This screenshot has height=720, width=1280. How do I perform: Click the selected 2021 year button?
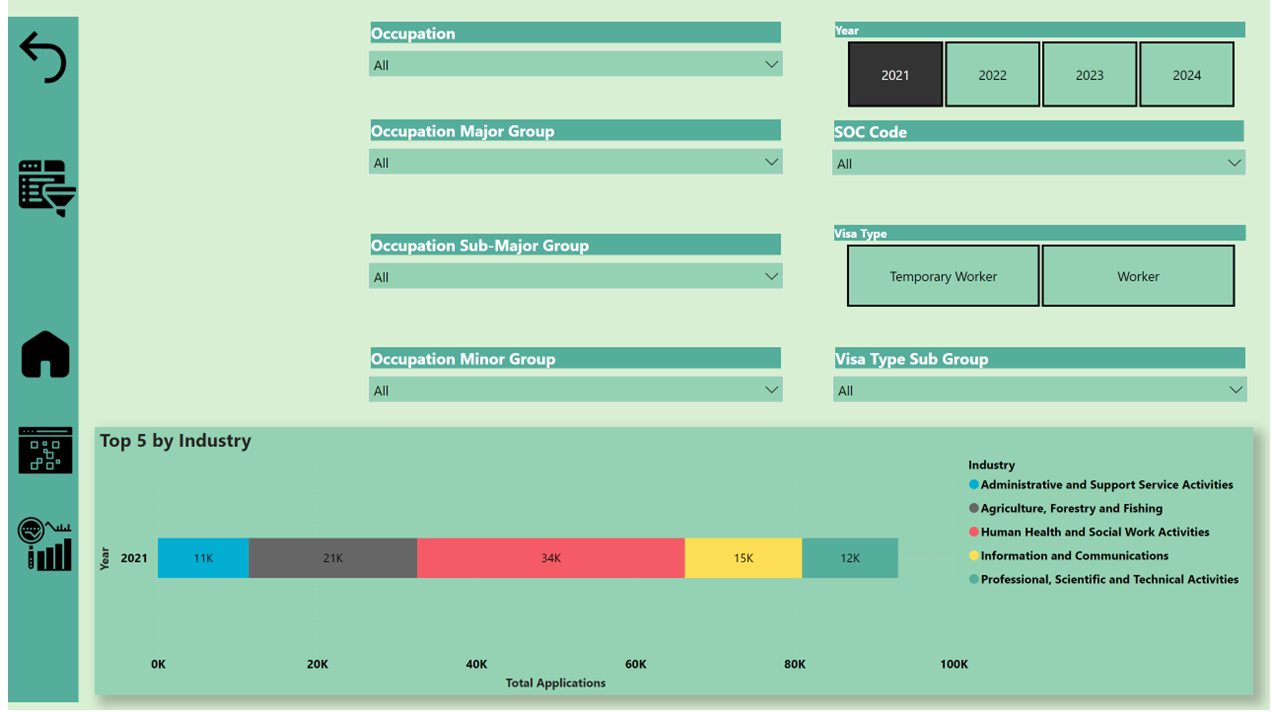[895, 74]
